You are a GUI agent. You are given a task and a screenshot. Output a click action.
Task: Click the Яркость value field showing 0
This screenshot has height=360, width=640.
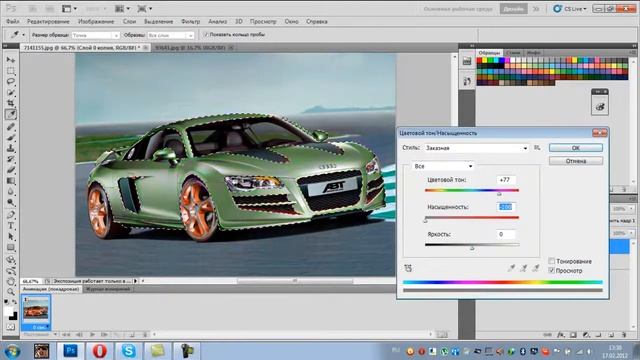tap(506, 234)
